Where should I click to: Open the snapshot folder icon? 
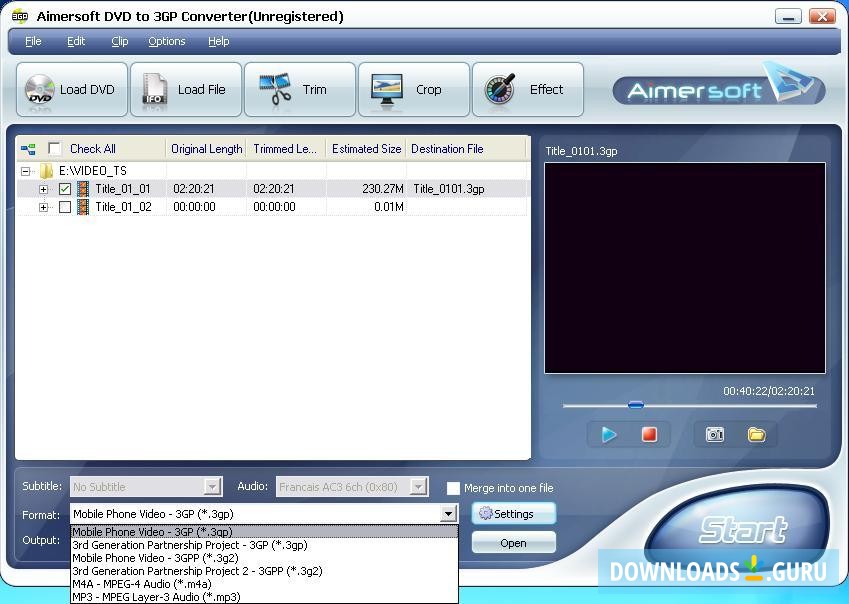(x=756, y=434)
